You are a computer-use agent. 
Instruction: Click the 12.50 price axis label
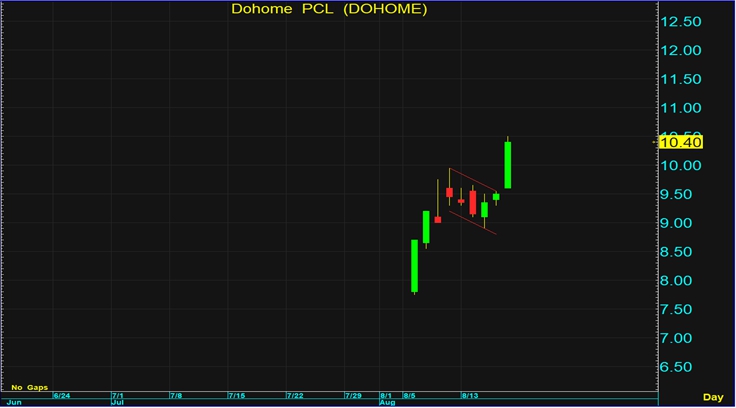click(x=681, y=22)
